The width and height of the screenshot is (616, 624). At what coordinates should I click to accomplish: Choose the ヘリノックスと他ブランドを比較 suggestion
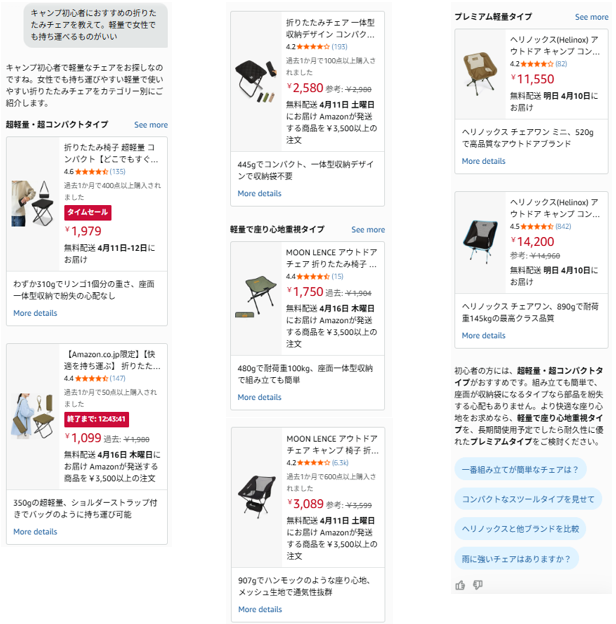[520, 529]
